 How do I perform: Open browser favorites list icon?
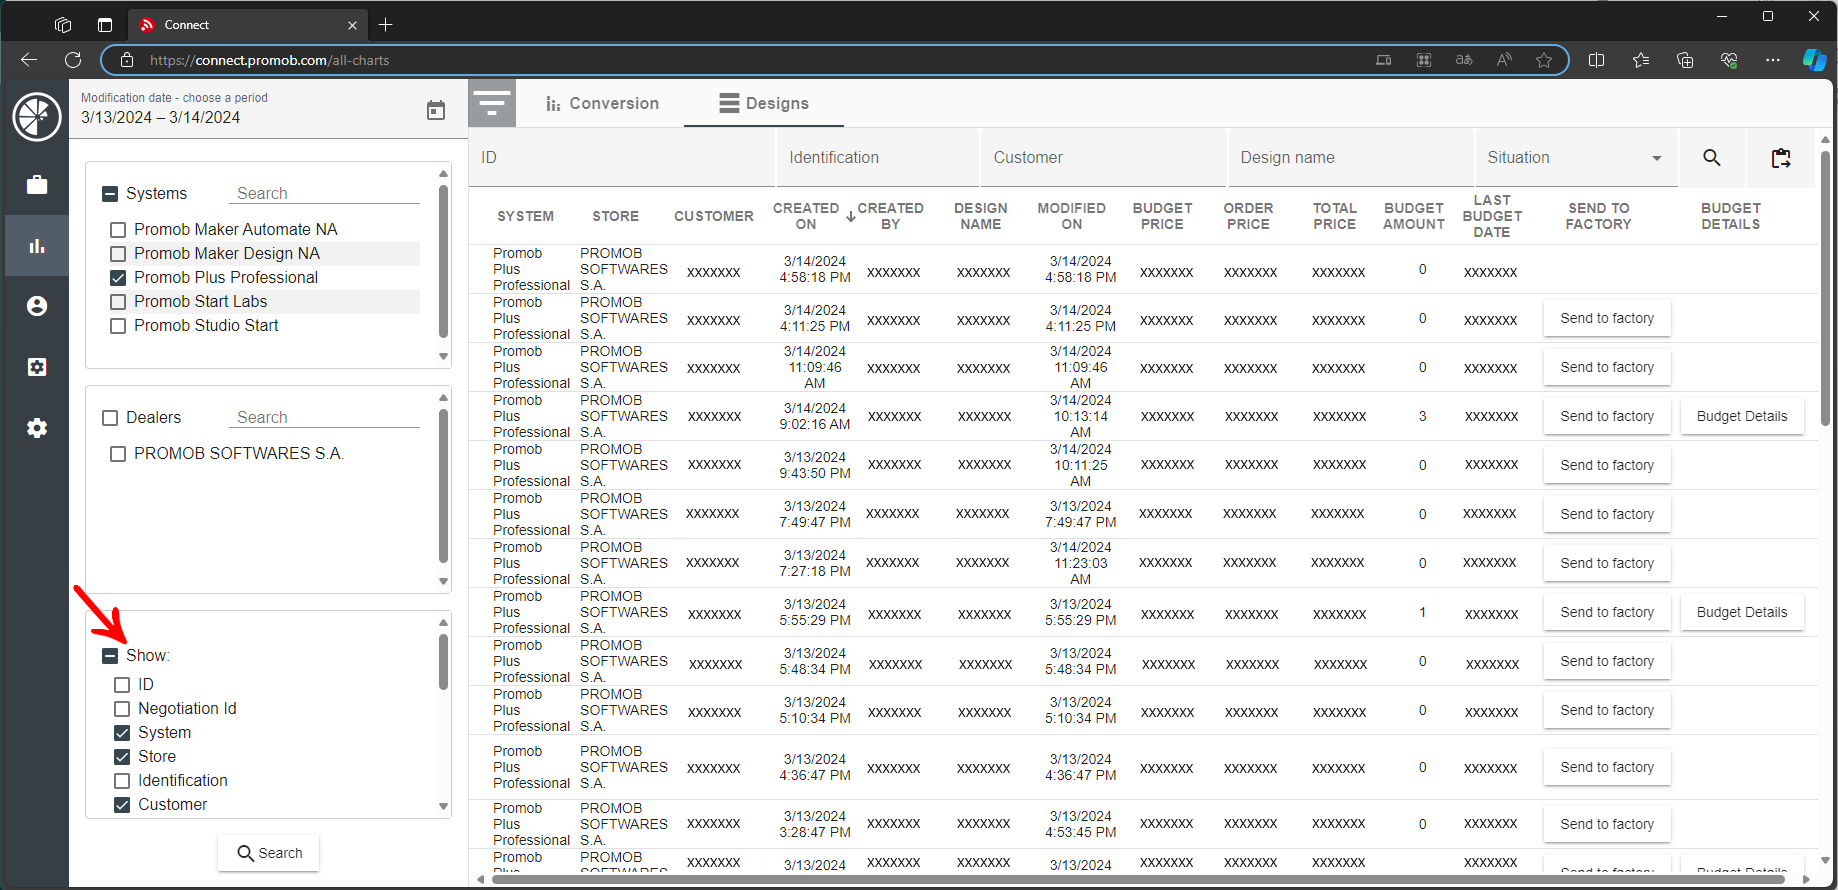(1641, 60)
